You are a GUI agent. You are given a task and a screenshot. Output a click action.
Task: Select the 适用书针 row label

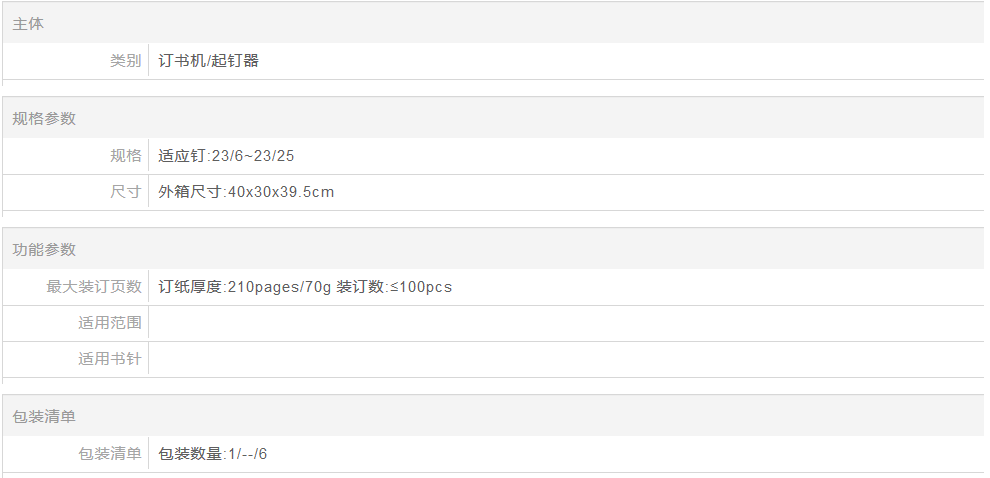click(x=110, y=359)
